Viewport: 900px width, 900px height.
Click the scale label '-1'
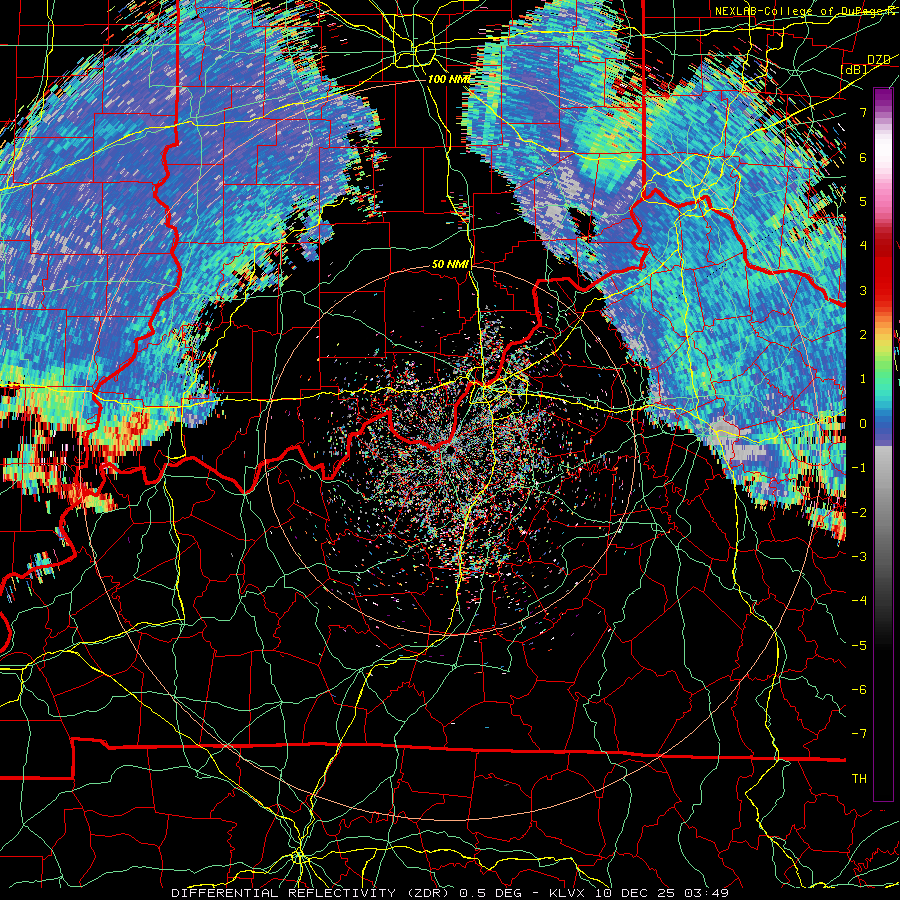859,468
